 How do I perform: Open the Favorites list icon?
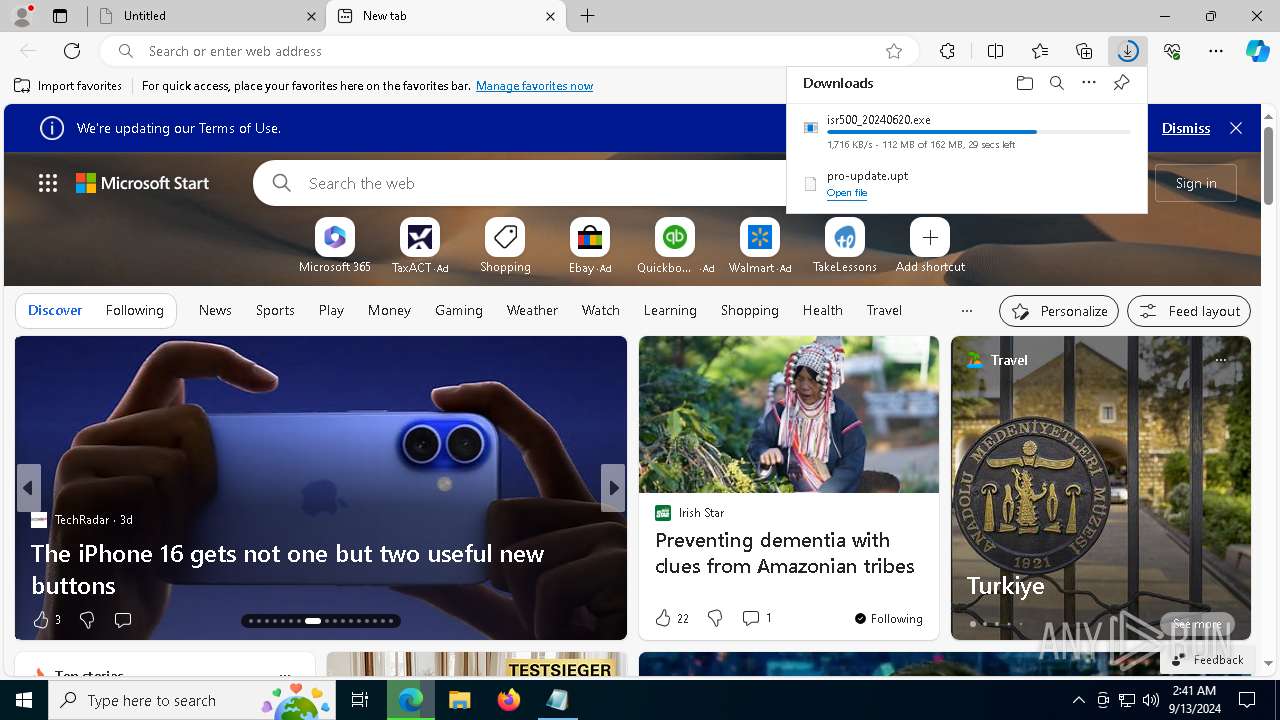[1040, 51]
